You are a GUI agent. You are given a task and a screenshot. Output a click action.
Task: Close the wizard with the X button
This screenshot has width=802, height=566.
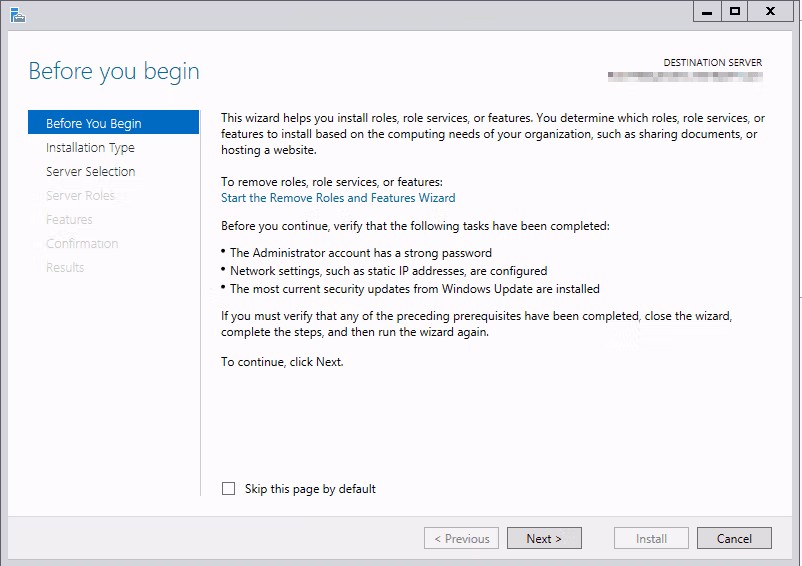coord(771,11)
